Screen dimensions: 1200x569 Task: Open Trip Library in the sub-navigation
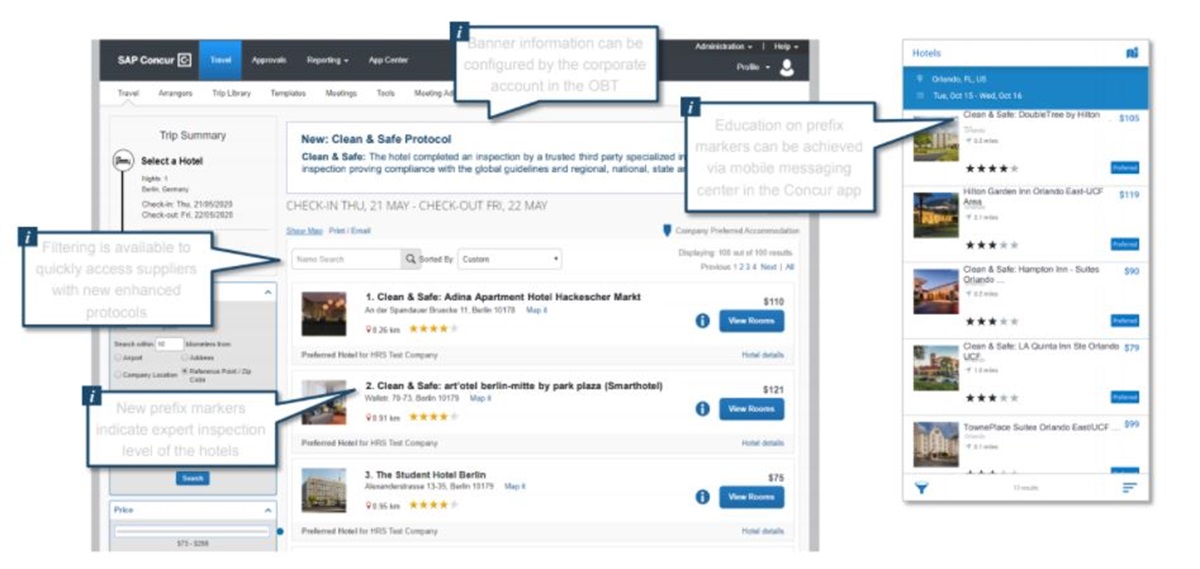tap(231, 93)
